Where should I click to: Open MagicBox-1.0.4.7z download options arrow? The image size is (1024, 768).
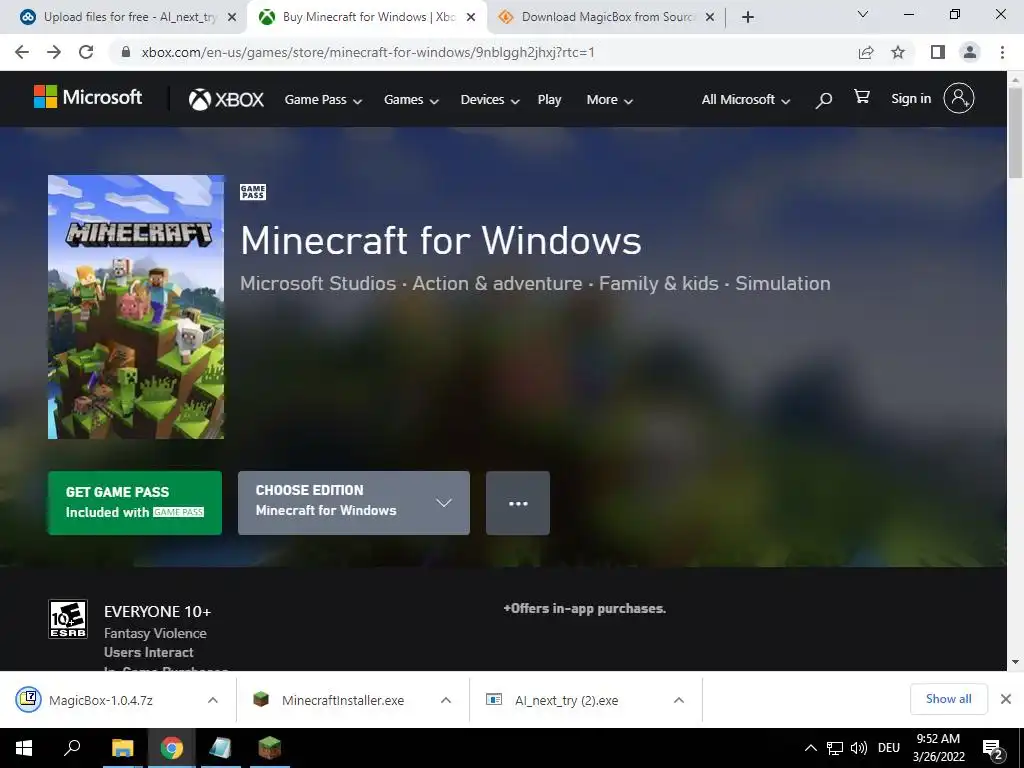212,700
